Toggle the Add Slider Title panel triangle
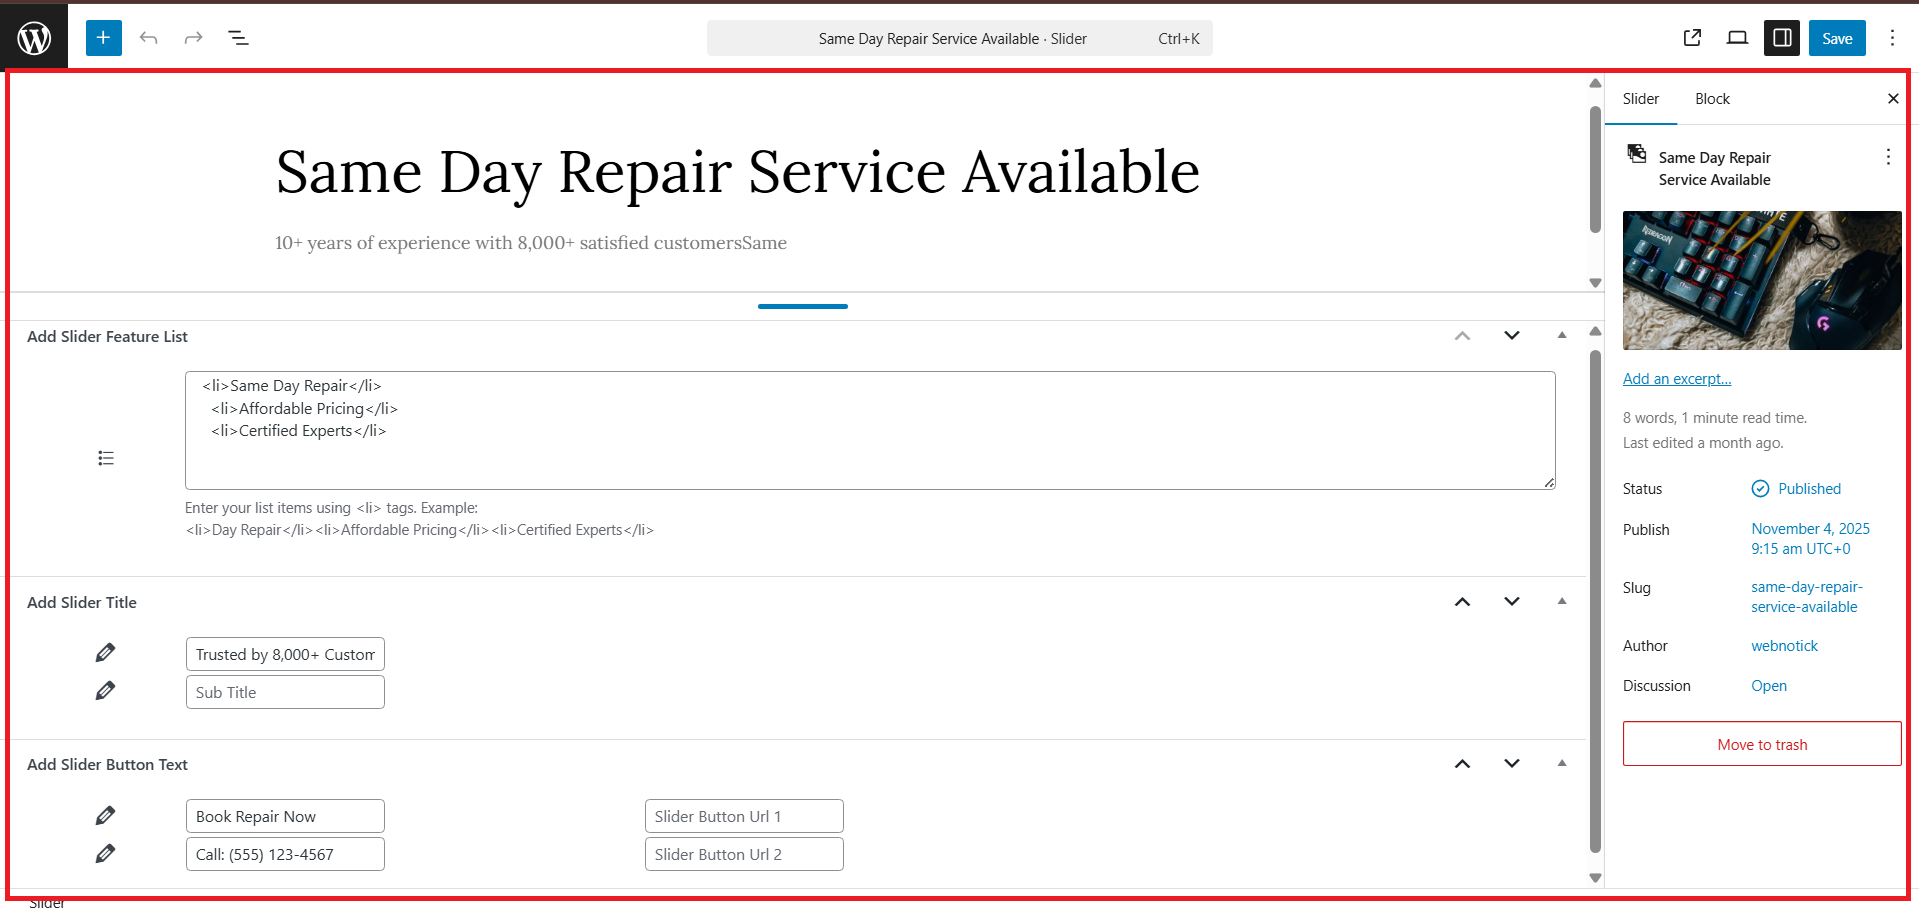The width and height of the screenshot is (1919, 911). [x=1562, y=602]
